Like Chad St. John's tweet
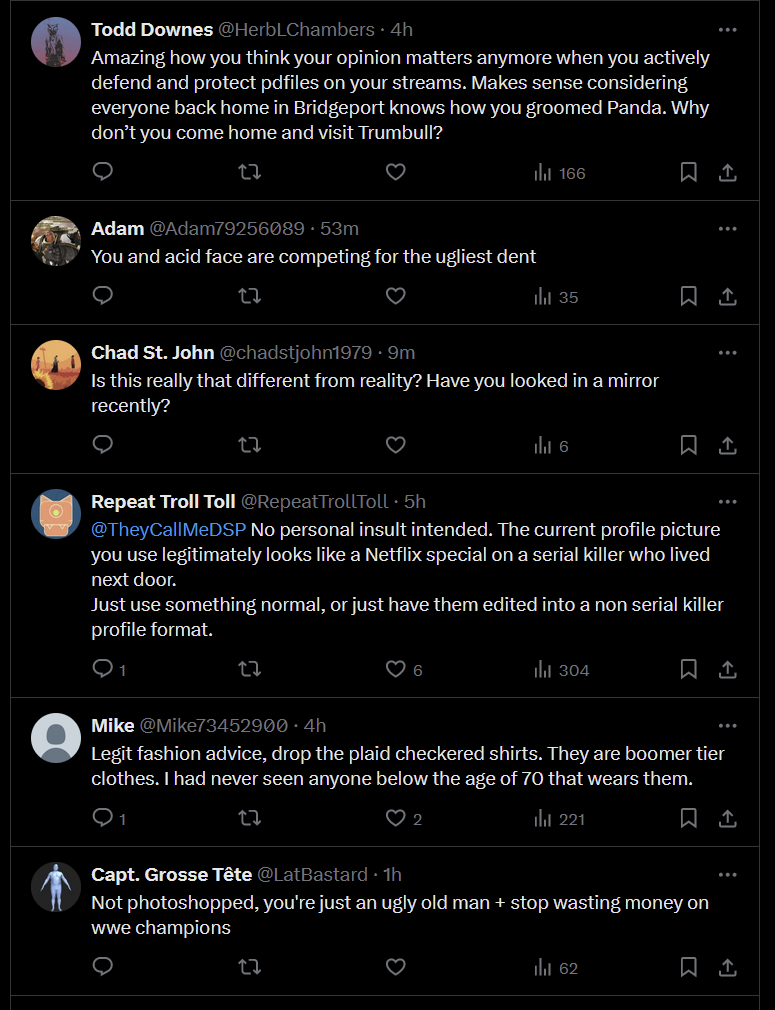 (x=396, y=445)
